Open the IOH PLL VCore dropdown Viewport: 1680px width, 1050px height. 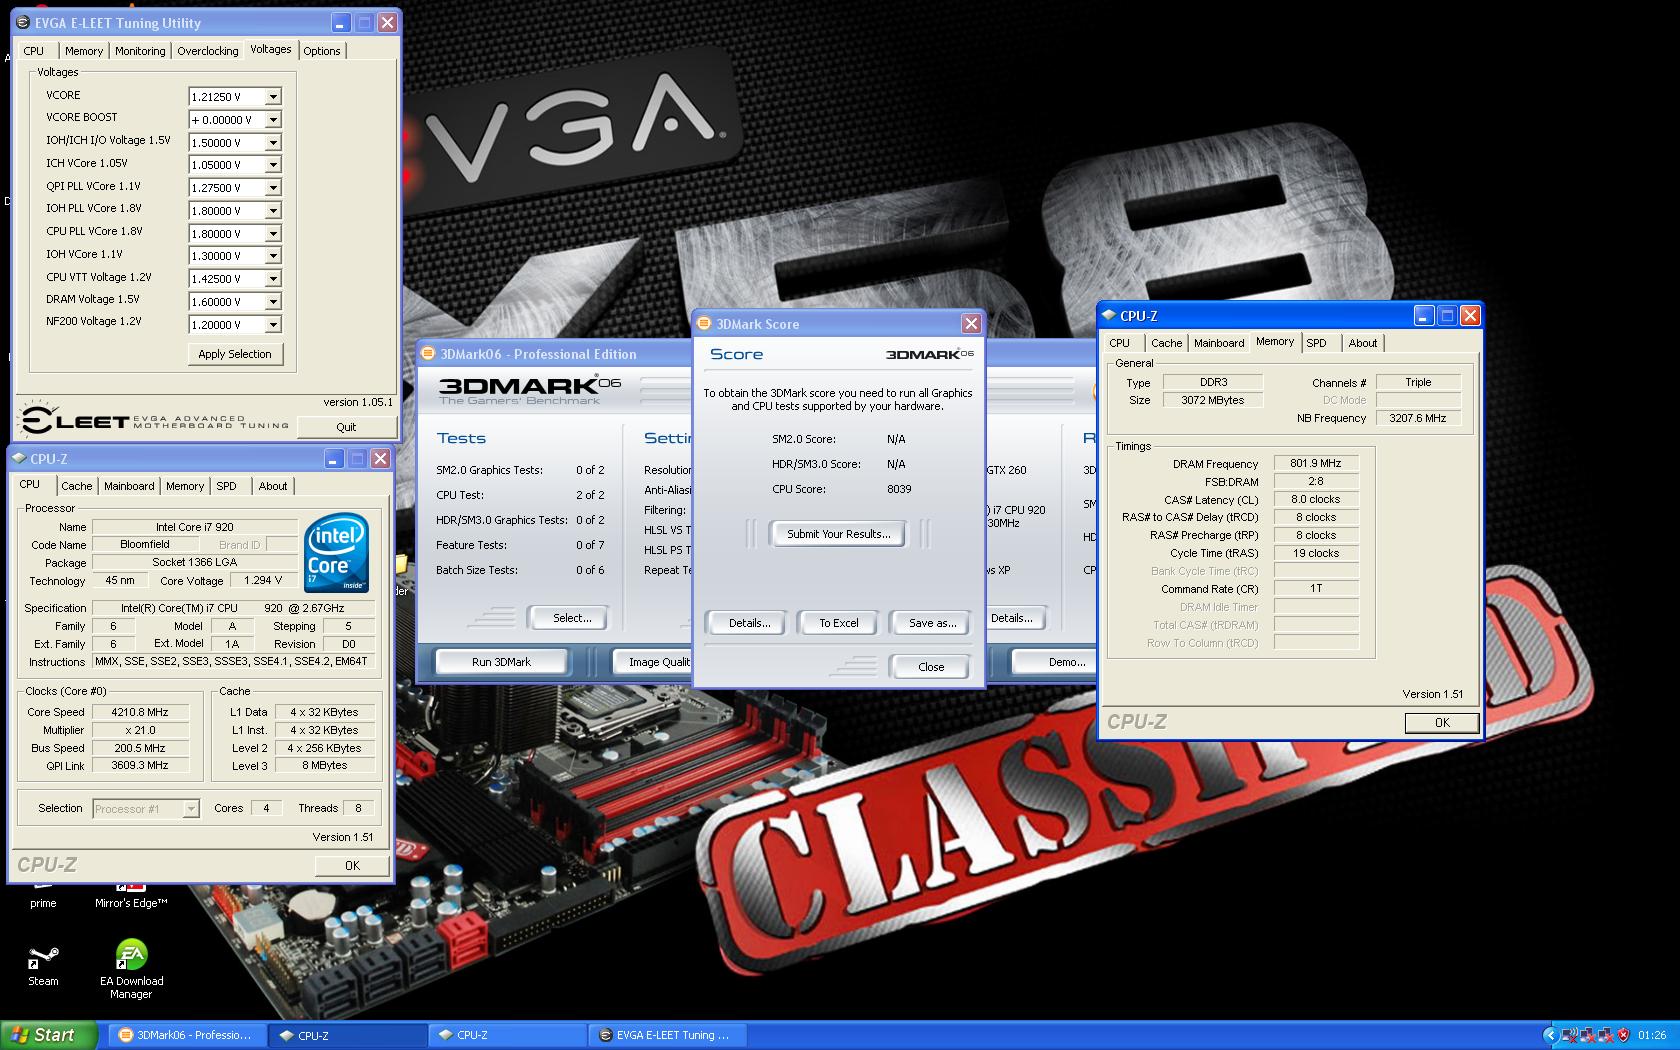click(273, 211)
